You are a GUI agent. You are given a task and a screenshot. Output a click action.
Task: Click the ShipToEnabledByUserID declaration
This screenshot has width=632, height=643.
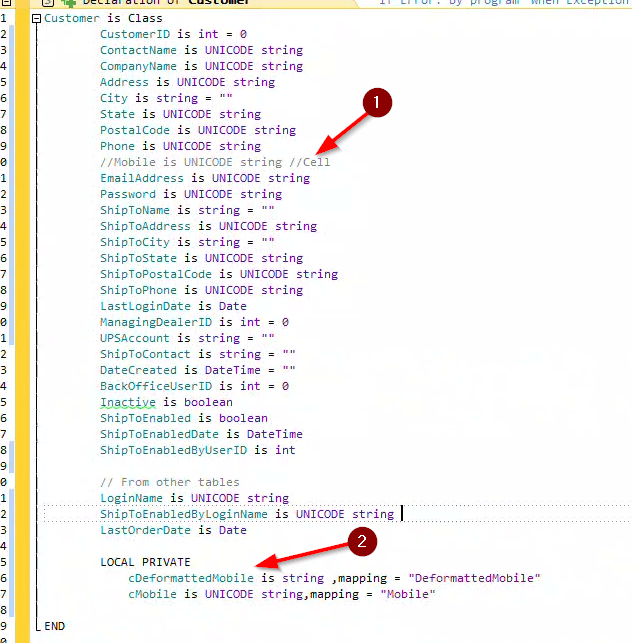click(x=198, y=450)
